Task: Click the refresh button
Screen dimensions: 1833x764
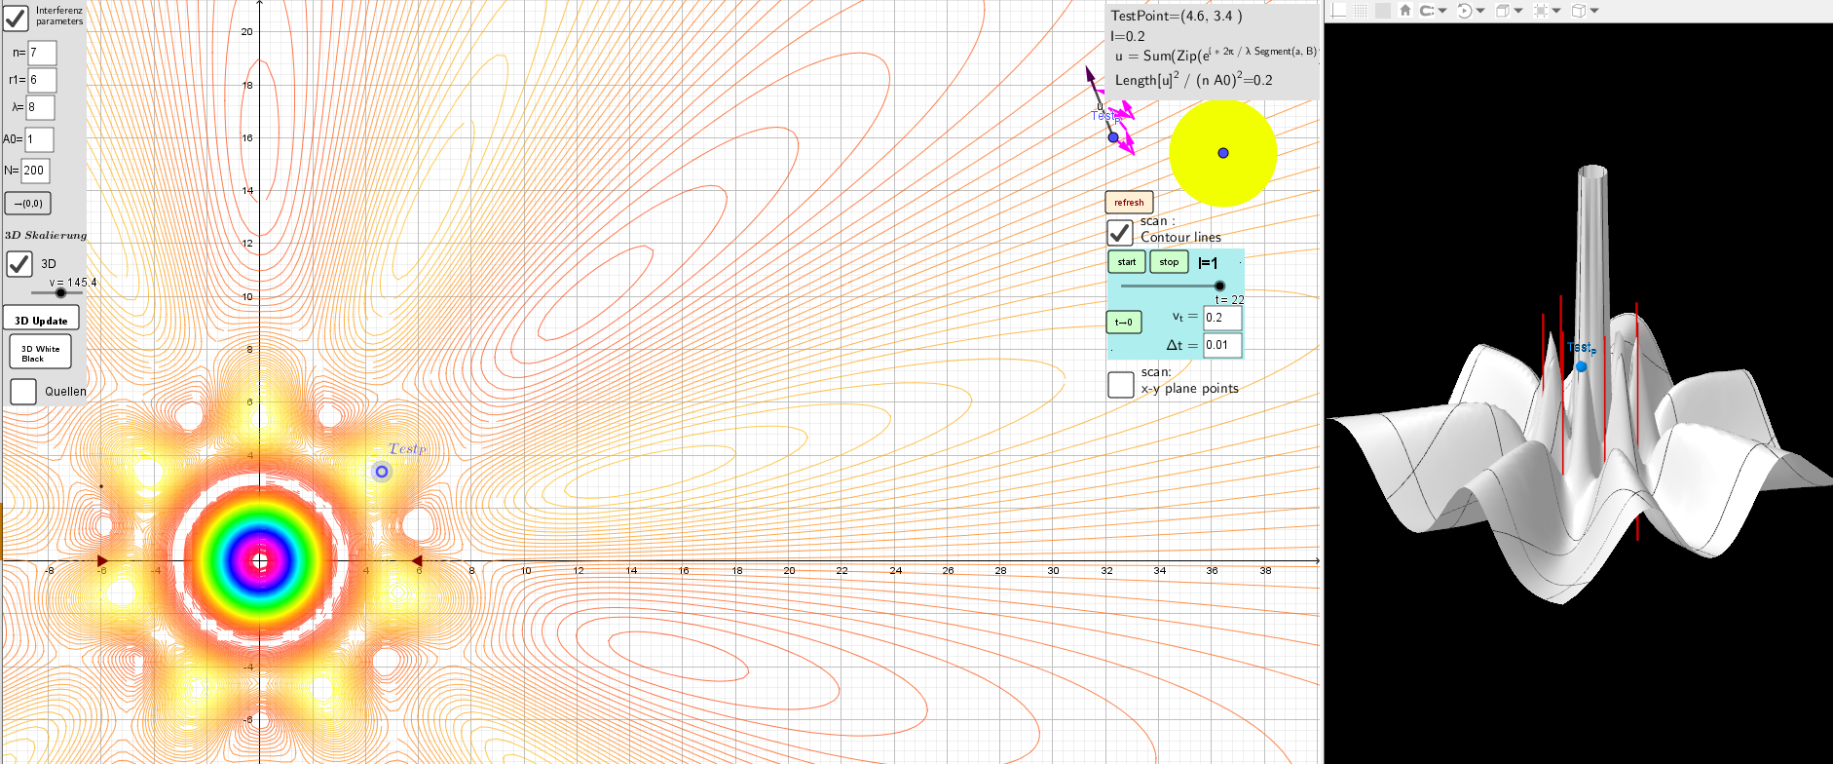Action: [1129, 202]
